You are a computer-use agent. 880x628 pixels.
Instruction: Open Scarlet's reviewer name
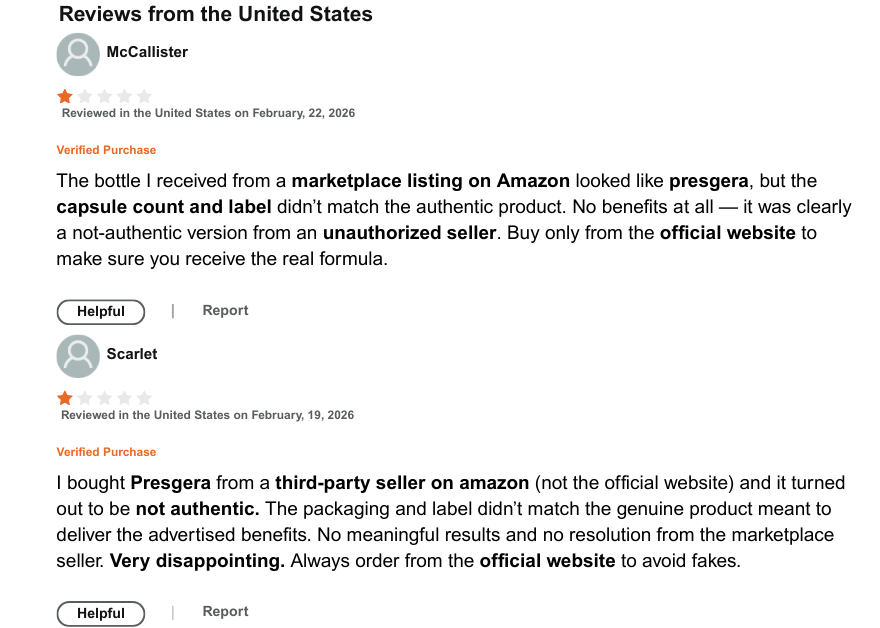(x=132, y=354)
